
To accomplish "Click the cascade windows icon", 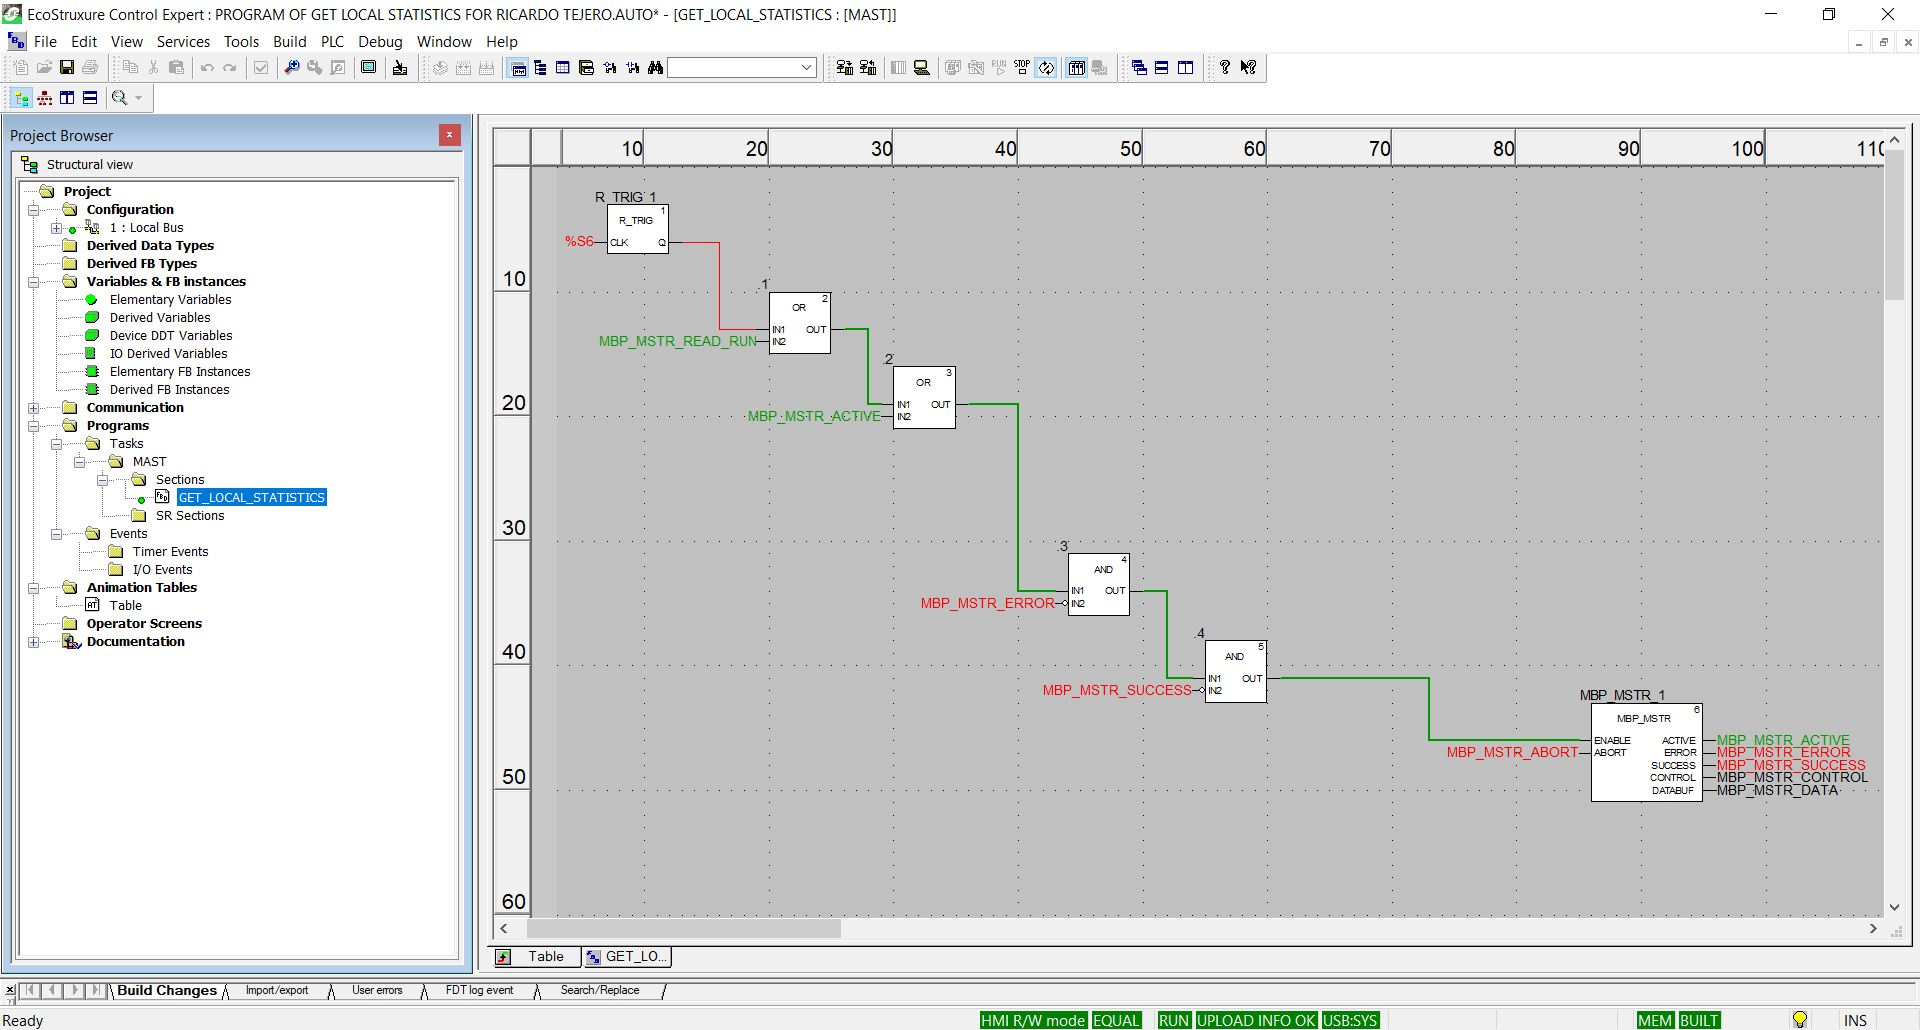I will [x=1139, y=67].
